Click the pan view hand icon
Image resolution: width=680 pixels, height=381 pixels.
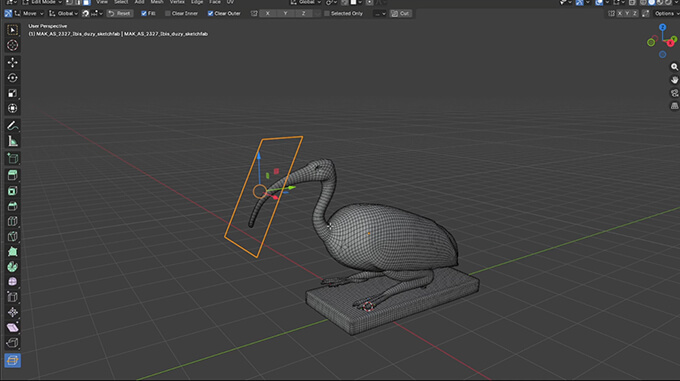point(674,80)
